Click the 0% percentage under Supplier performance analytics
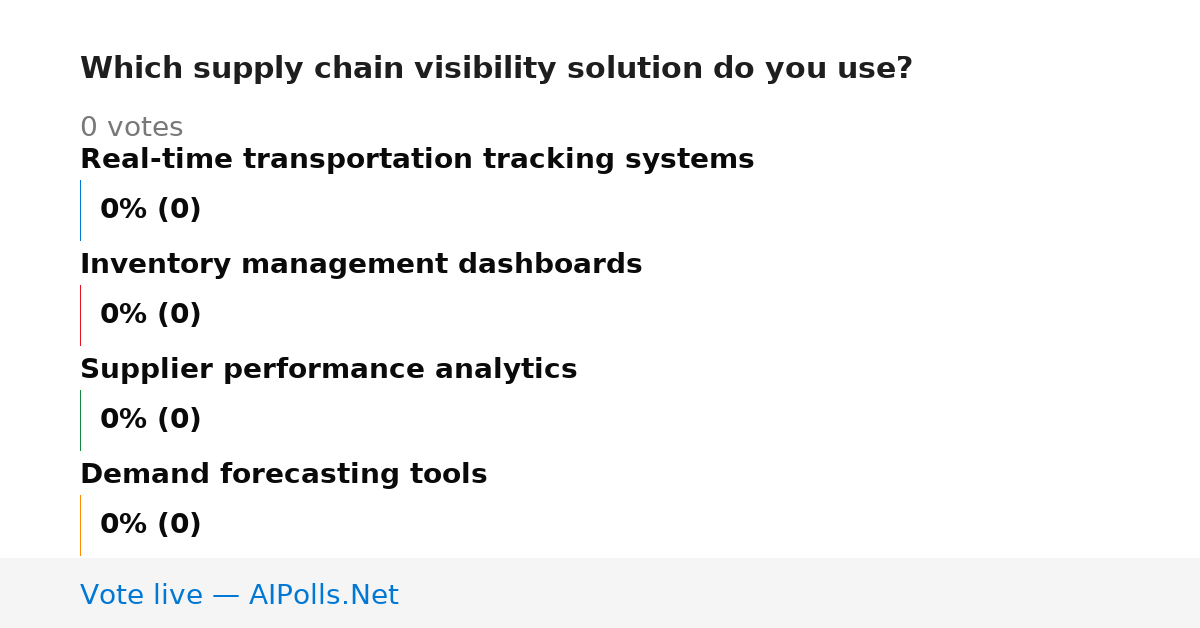The image size is (1200, 628). [123, 420]
